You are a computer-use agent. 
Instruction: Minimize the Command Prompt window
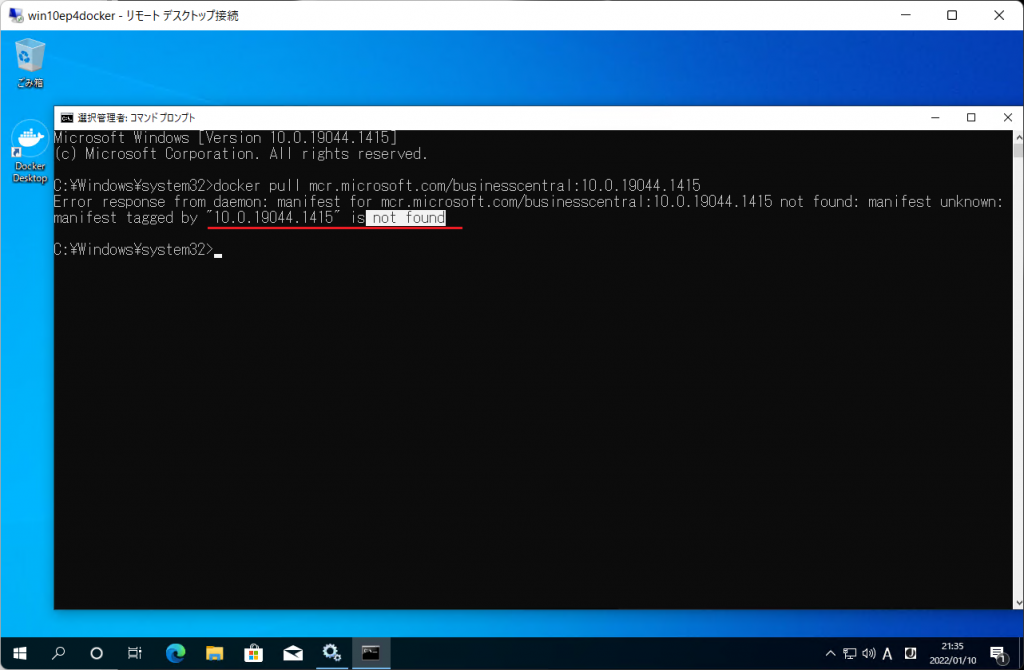(935, 118)
